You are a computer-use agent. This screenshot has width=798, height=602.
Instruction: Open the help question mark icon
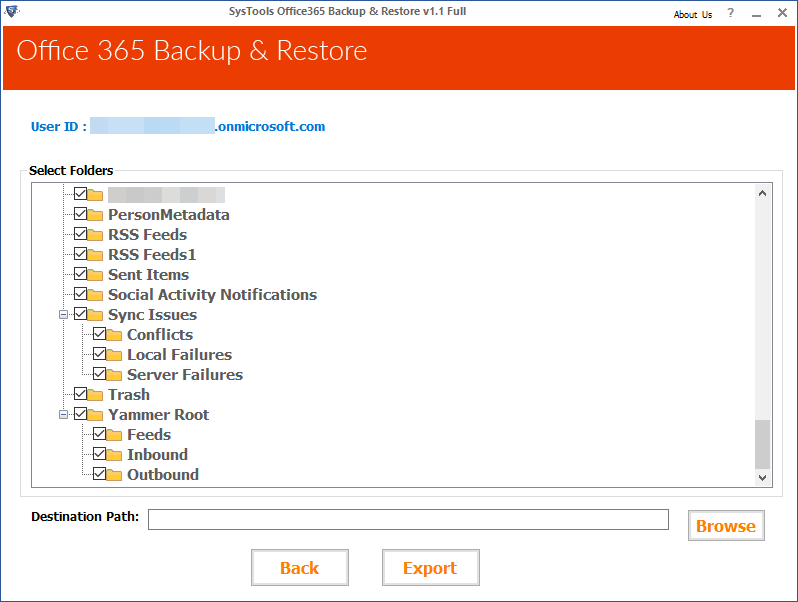pyautogui.click(x=731, y=13)
